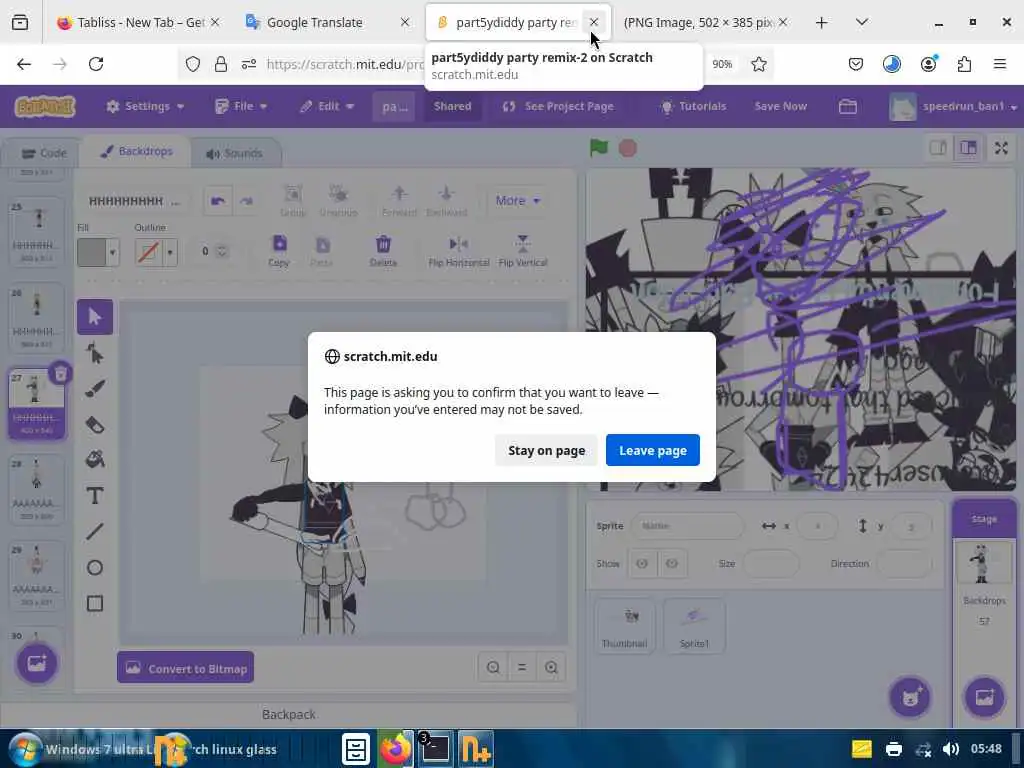
Task: Click Convert to Bitmap button
Action: [x=185, y=667]
